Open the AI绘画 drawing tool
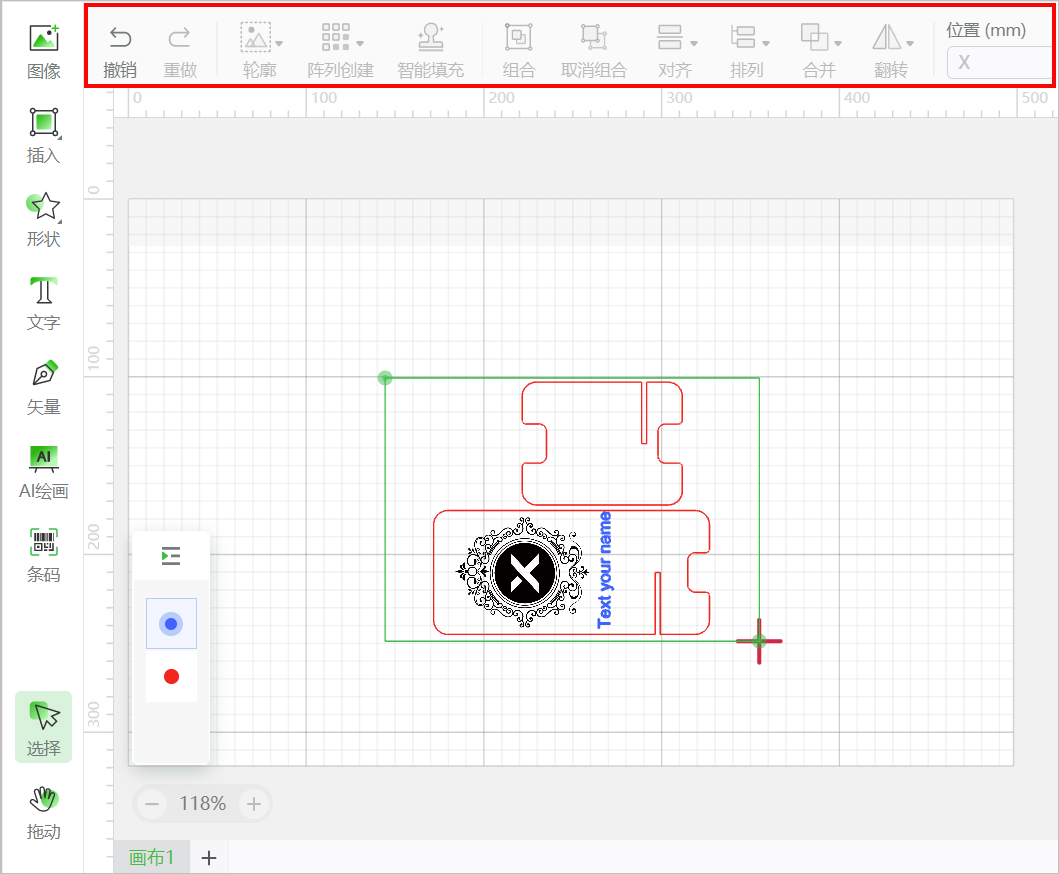1059x874 pixels. coord(44,471)
